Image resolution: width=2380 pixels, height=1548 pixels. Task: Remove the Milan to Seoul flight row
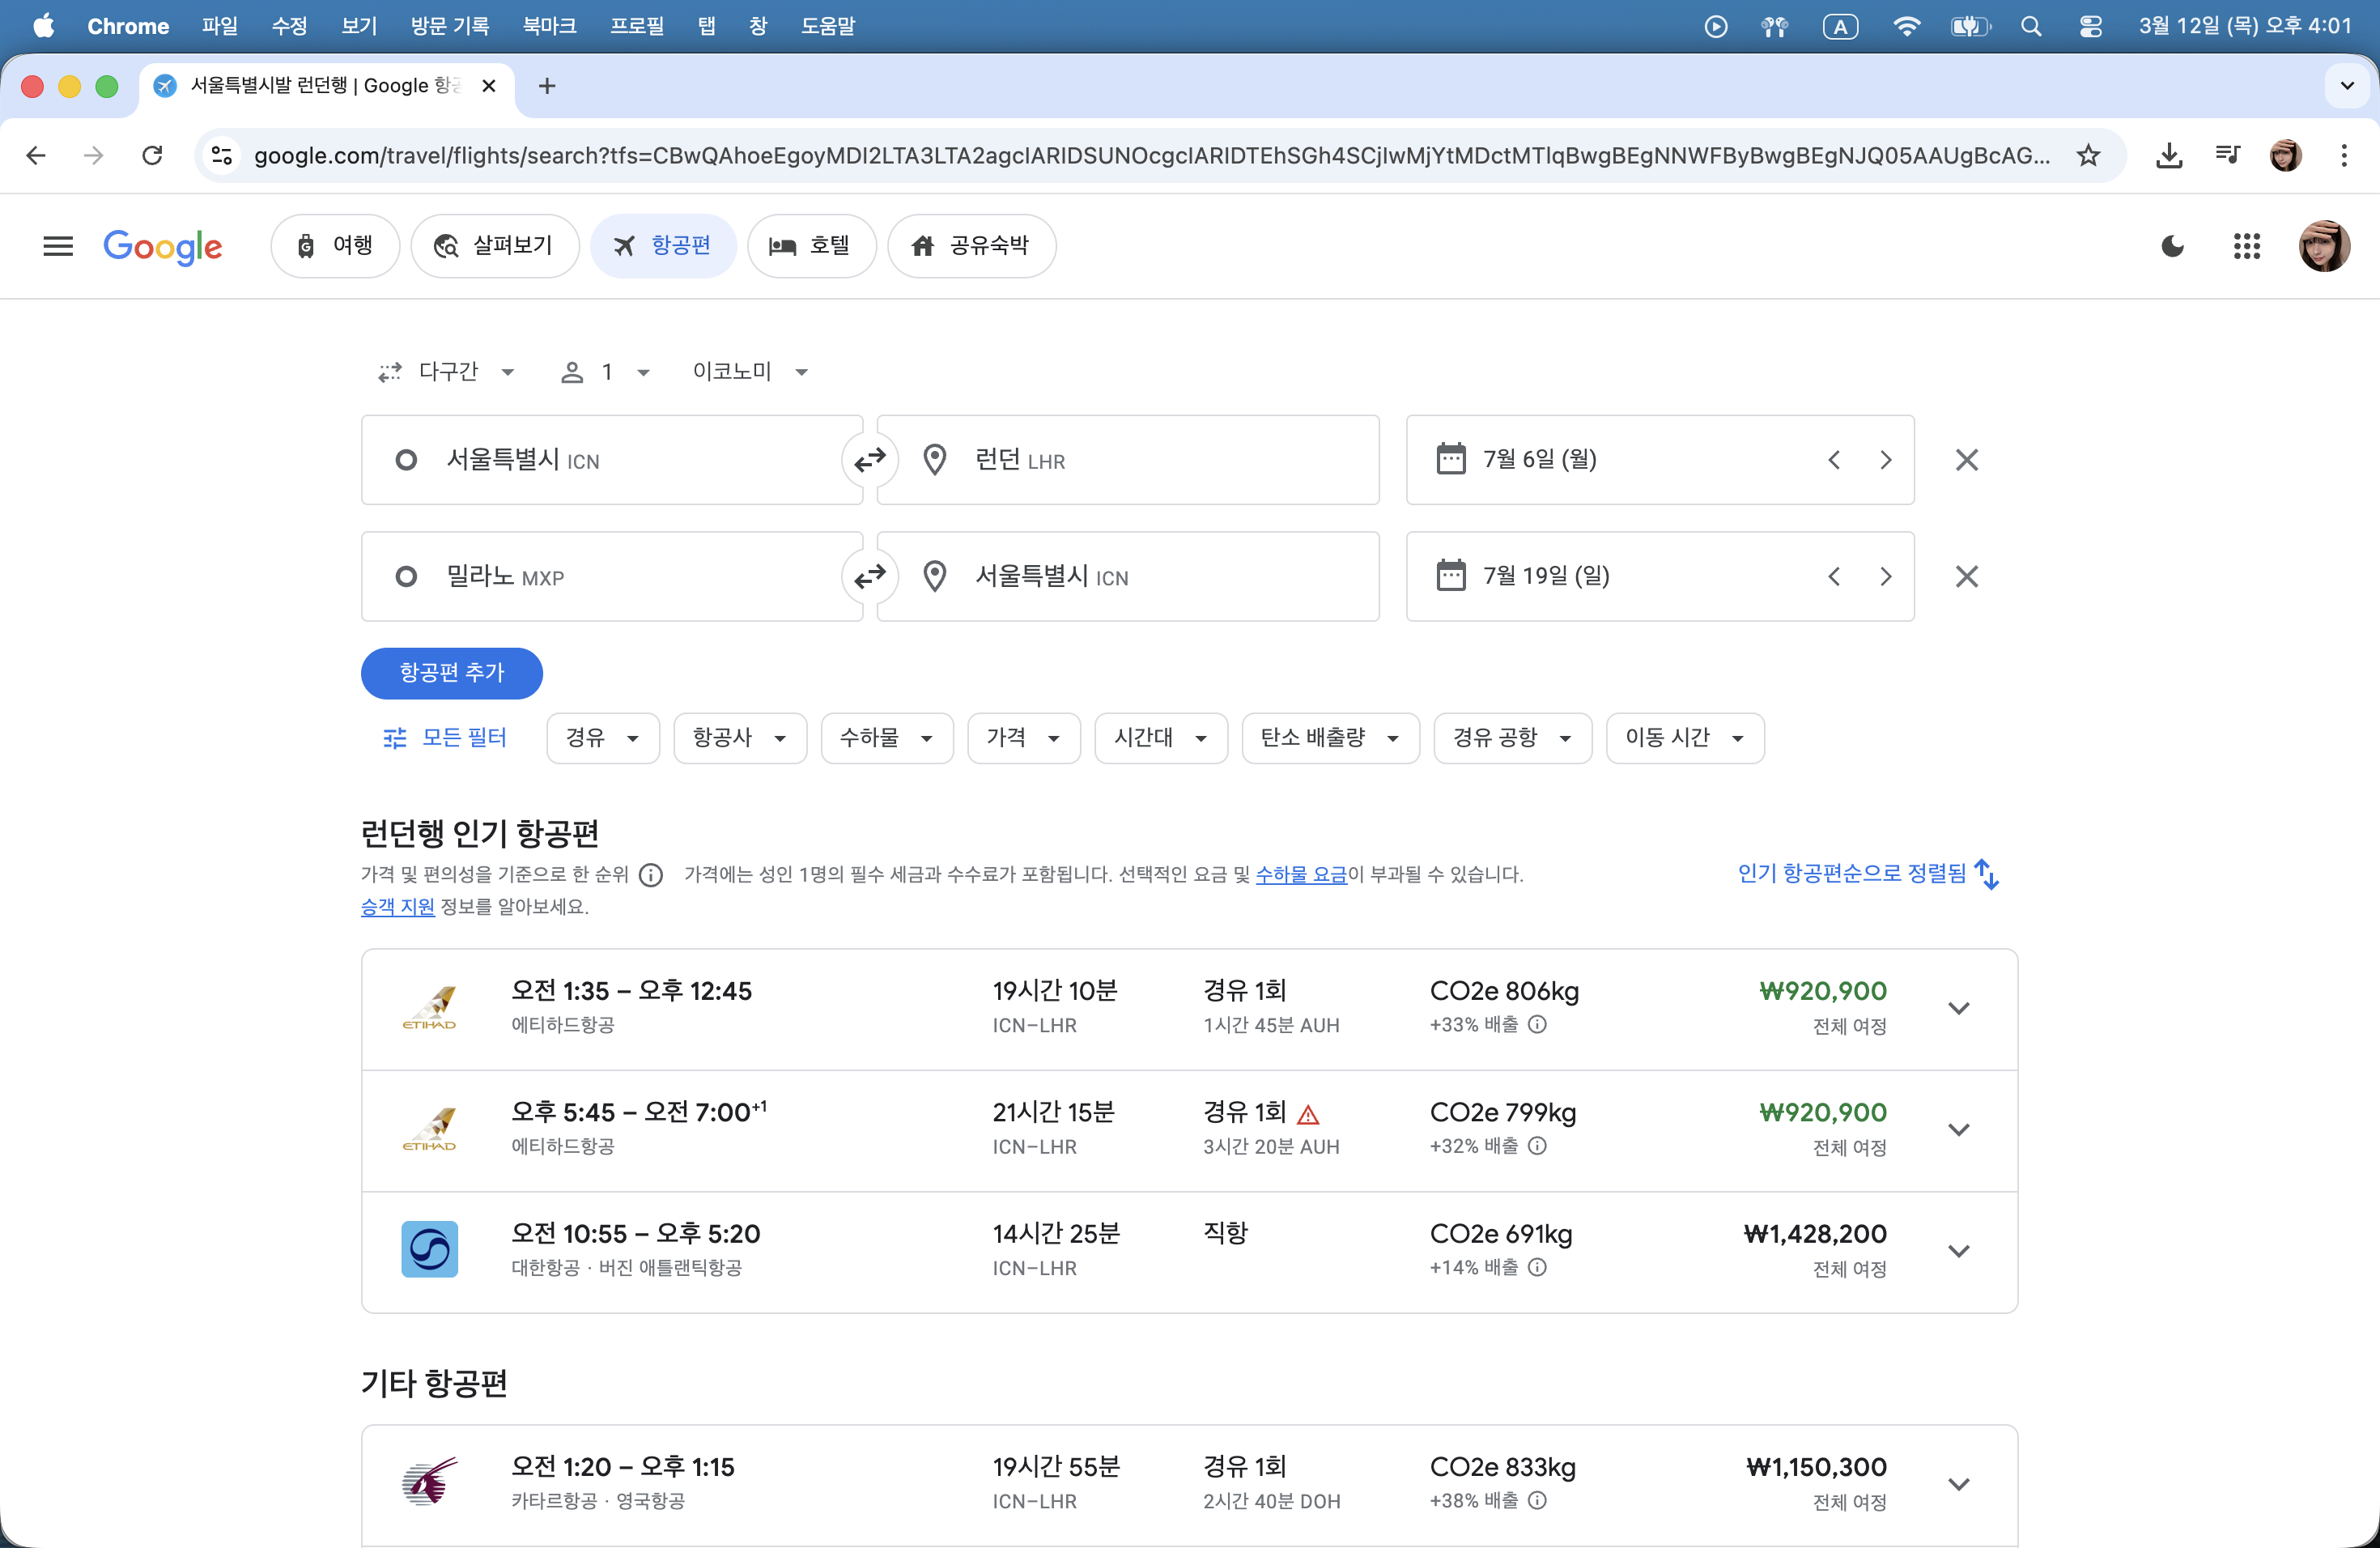click(x=1966, y=577)
